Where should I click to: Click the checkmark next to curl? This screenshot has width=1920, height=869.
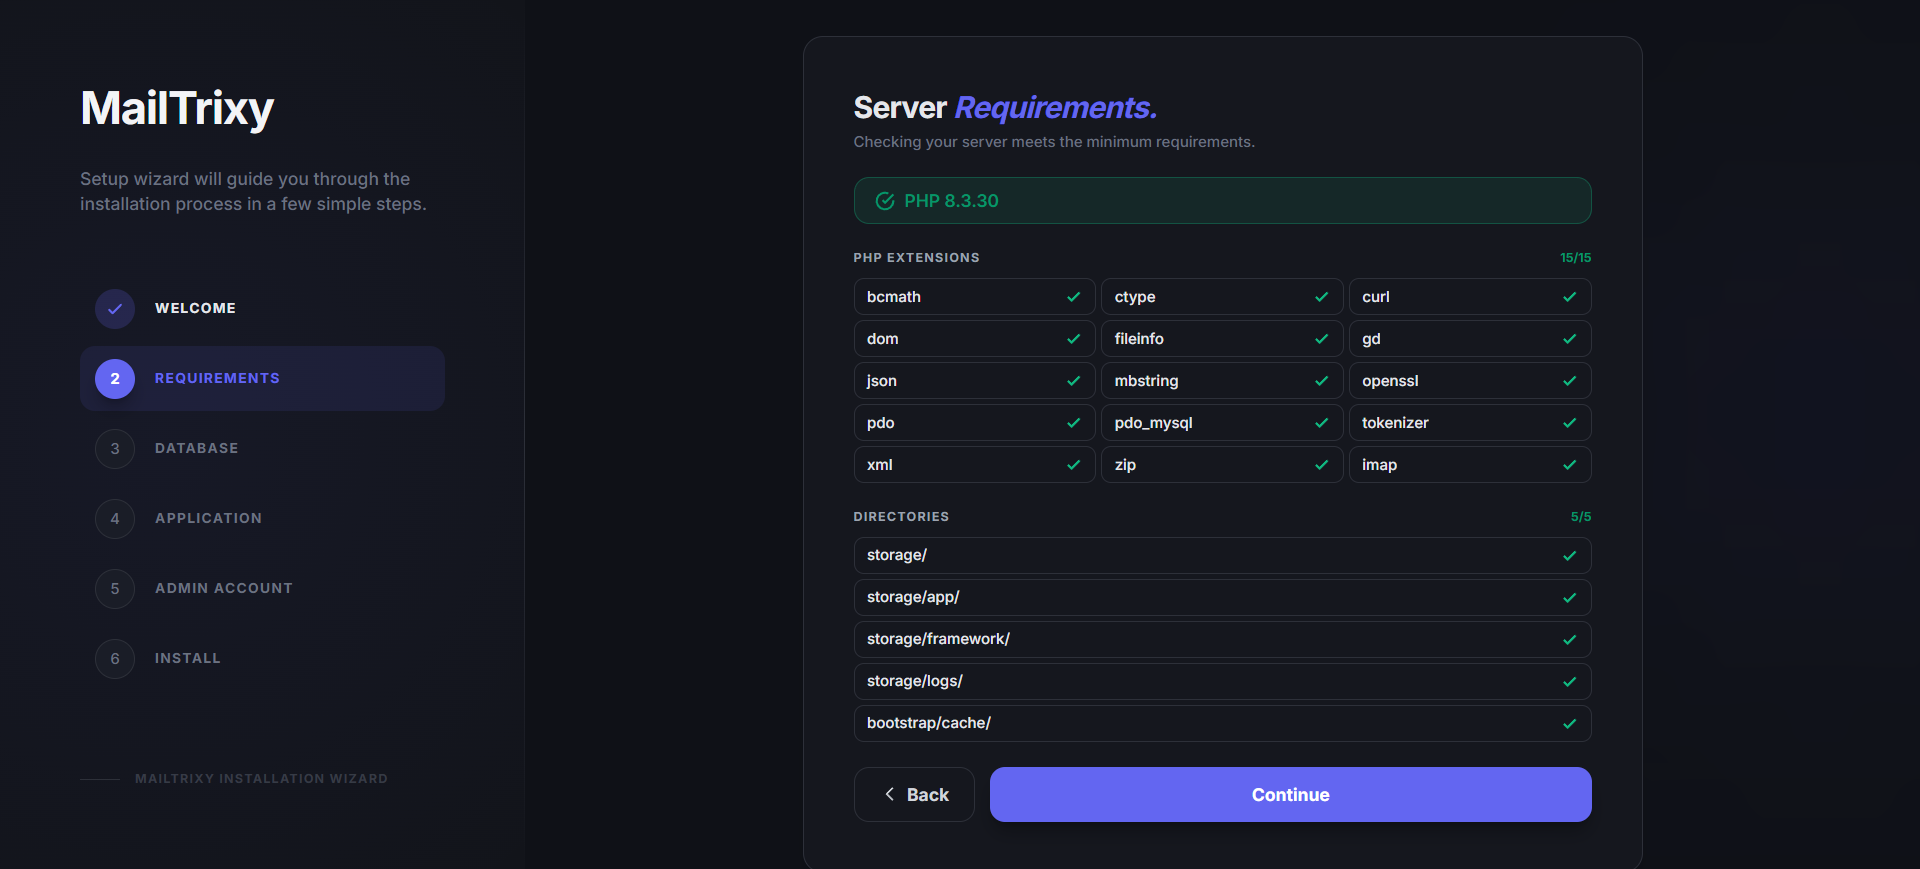point(1570,297)
